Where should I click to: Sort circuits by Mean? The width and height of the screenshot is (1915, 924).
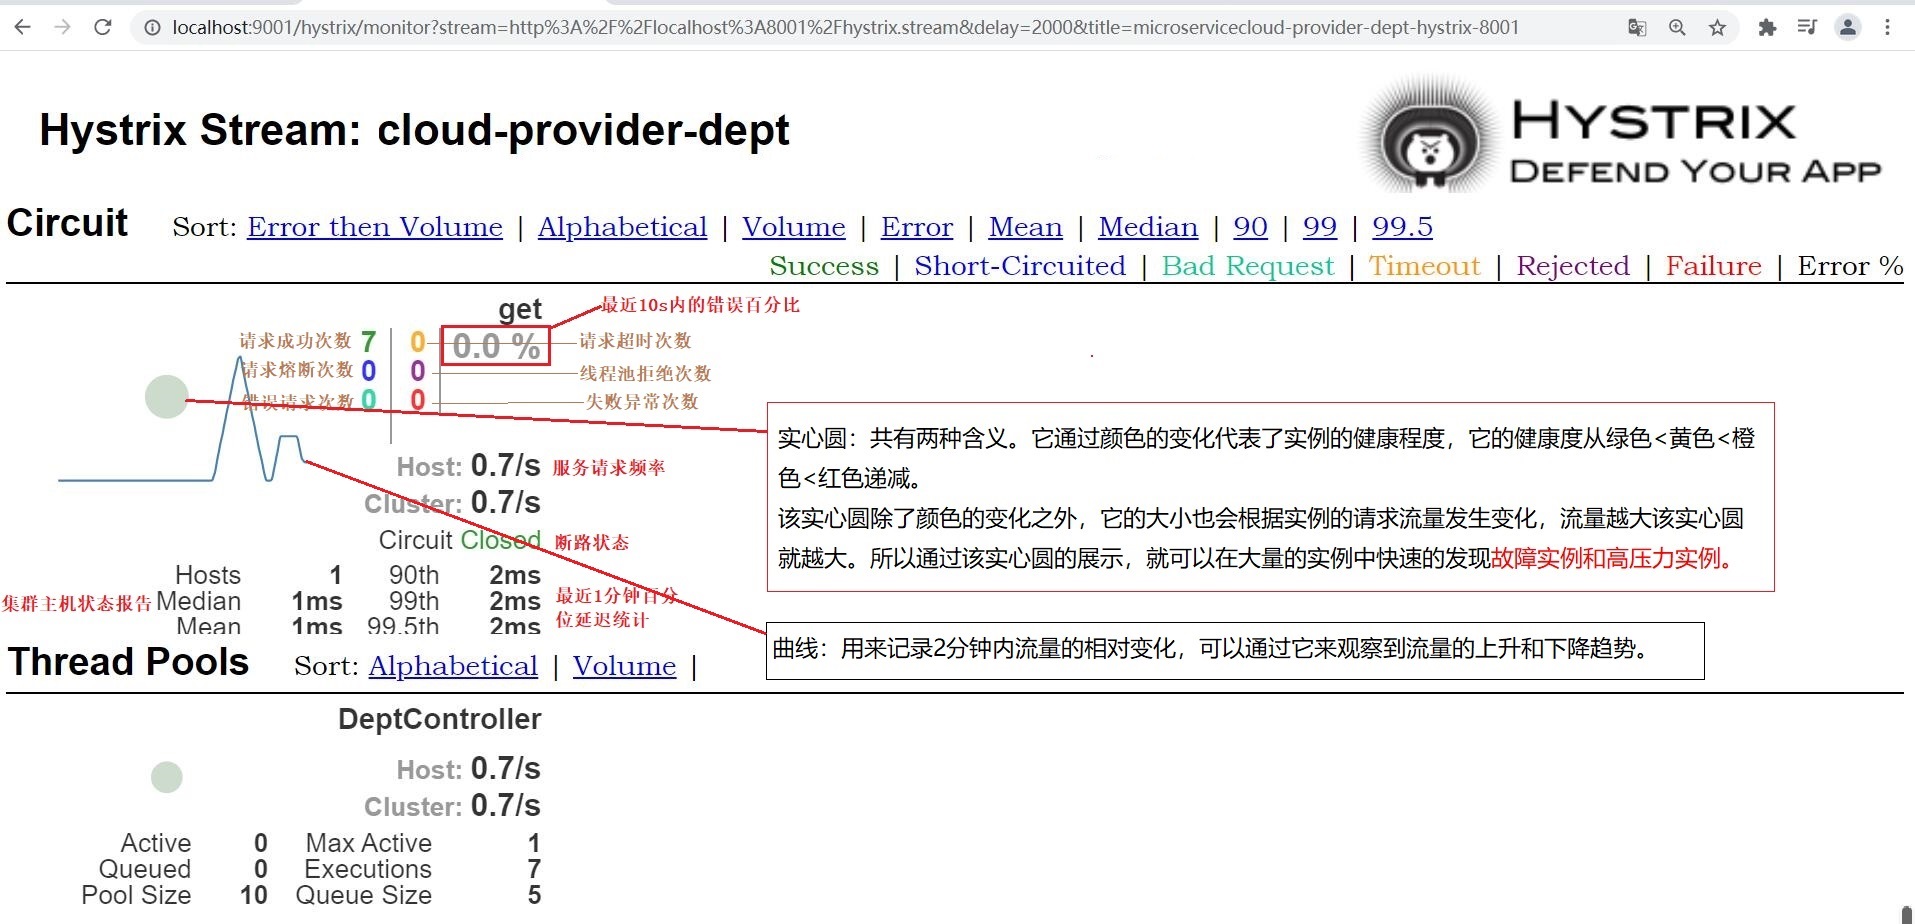coord(1026,227)
